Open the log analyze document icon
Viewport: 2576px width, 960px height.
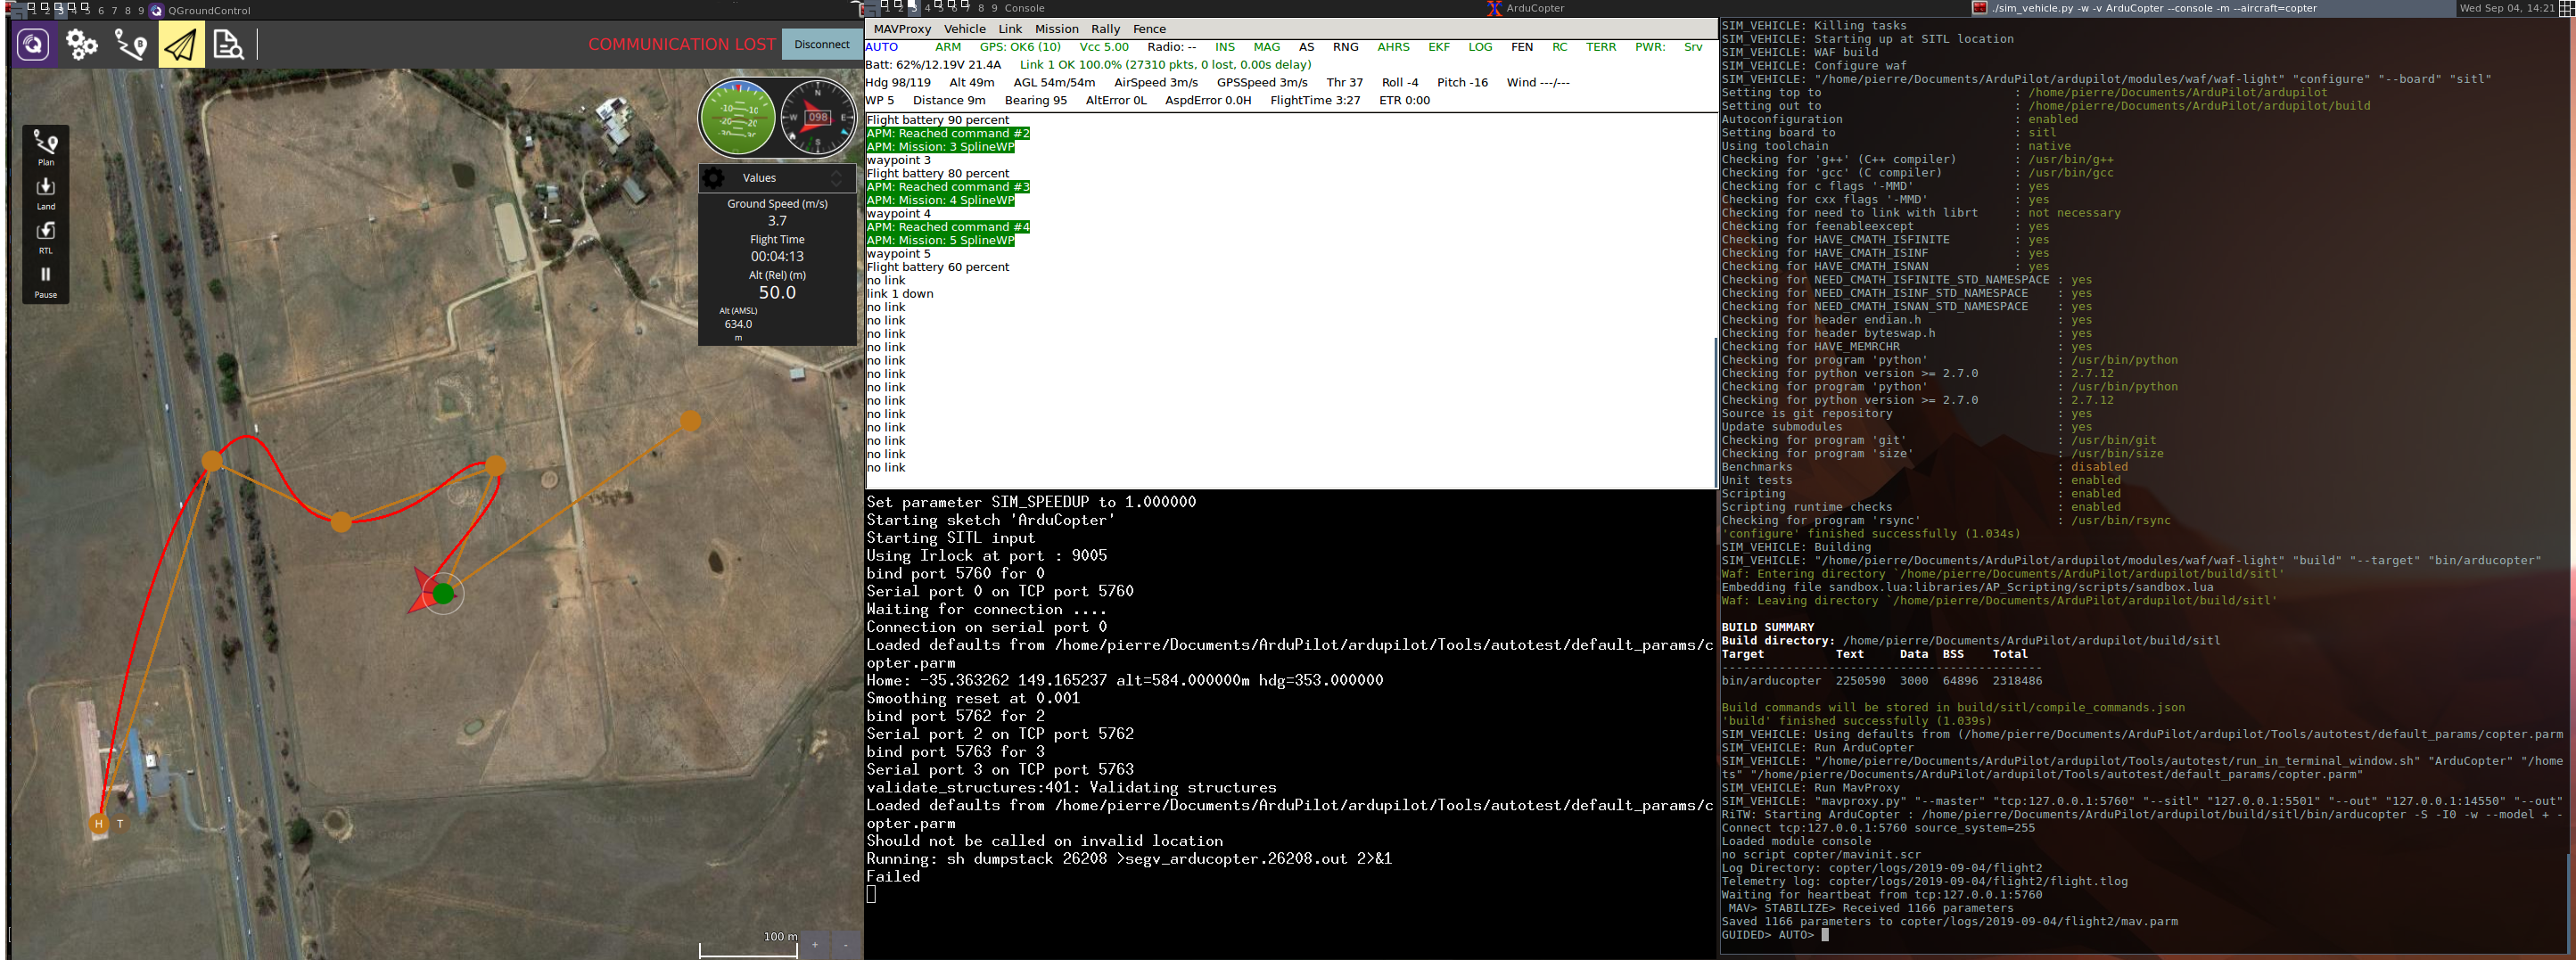coord(228,45)
